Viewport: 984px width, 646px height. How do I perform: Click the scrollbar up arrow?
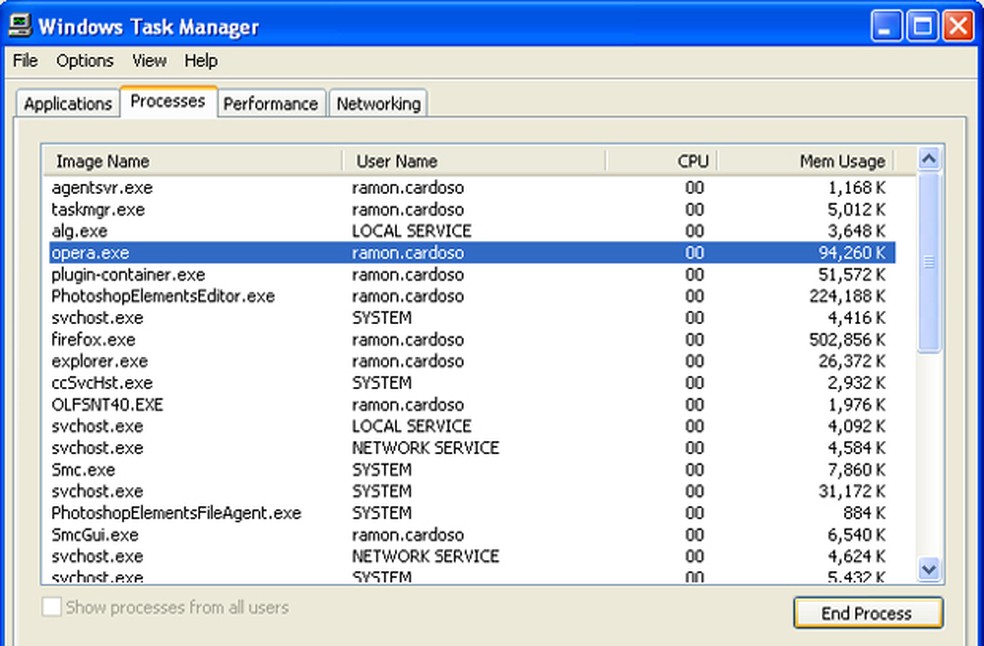pos(929,160)
